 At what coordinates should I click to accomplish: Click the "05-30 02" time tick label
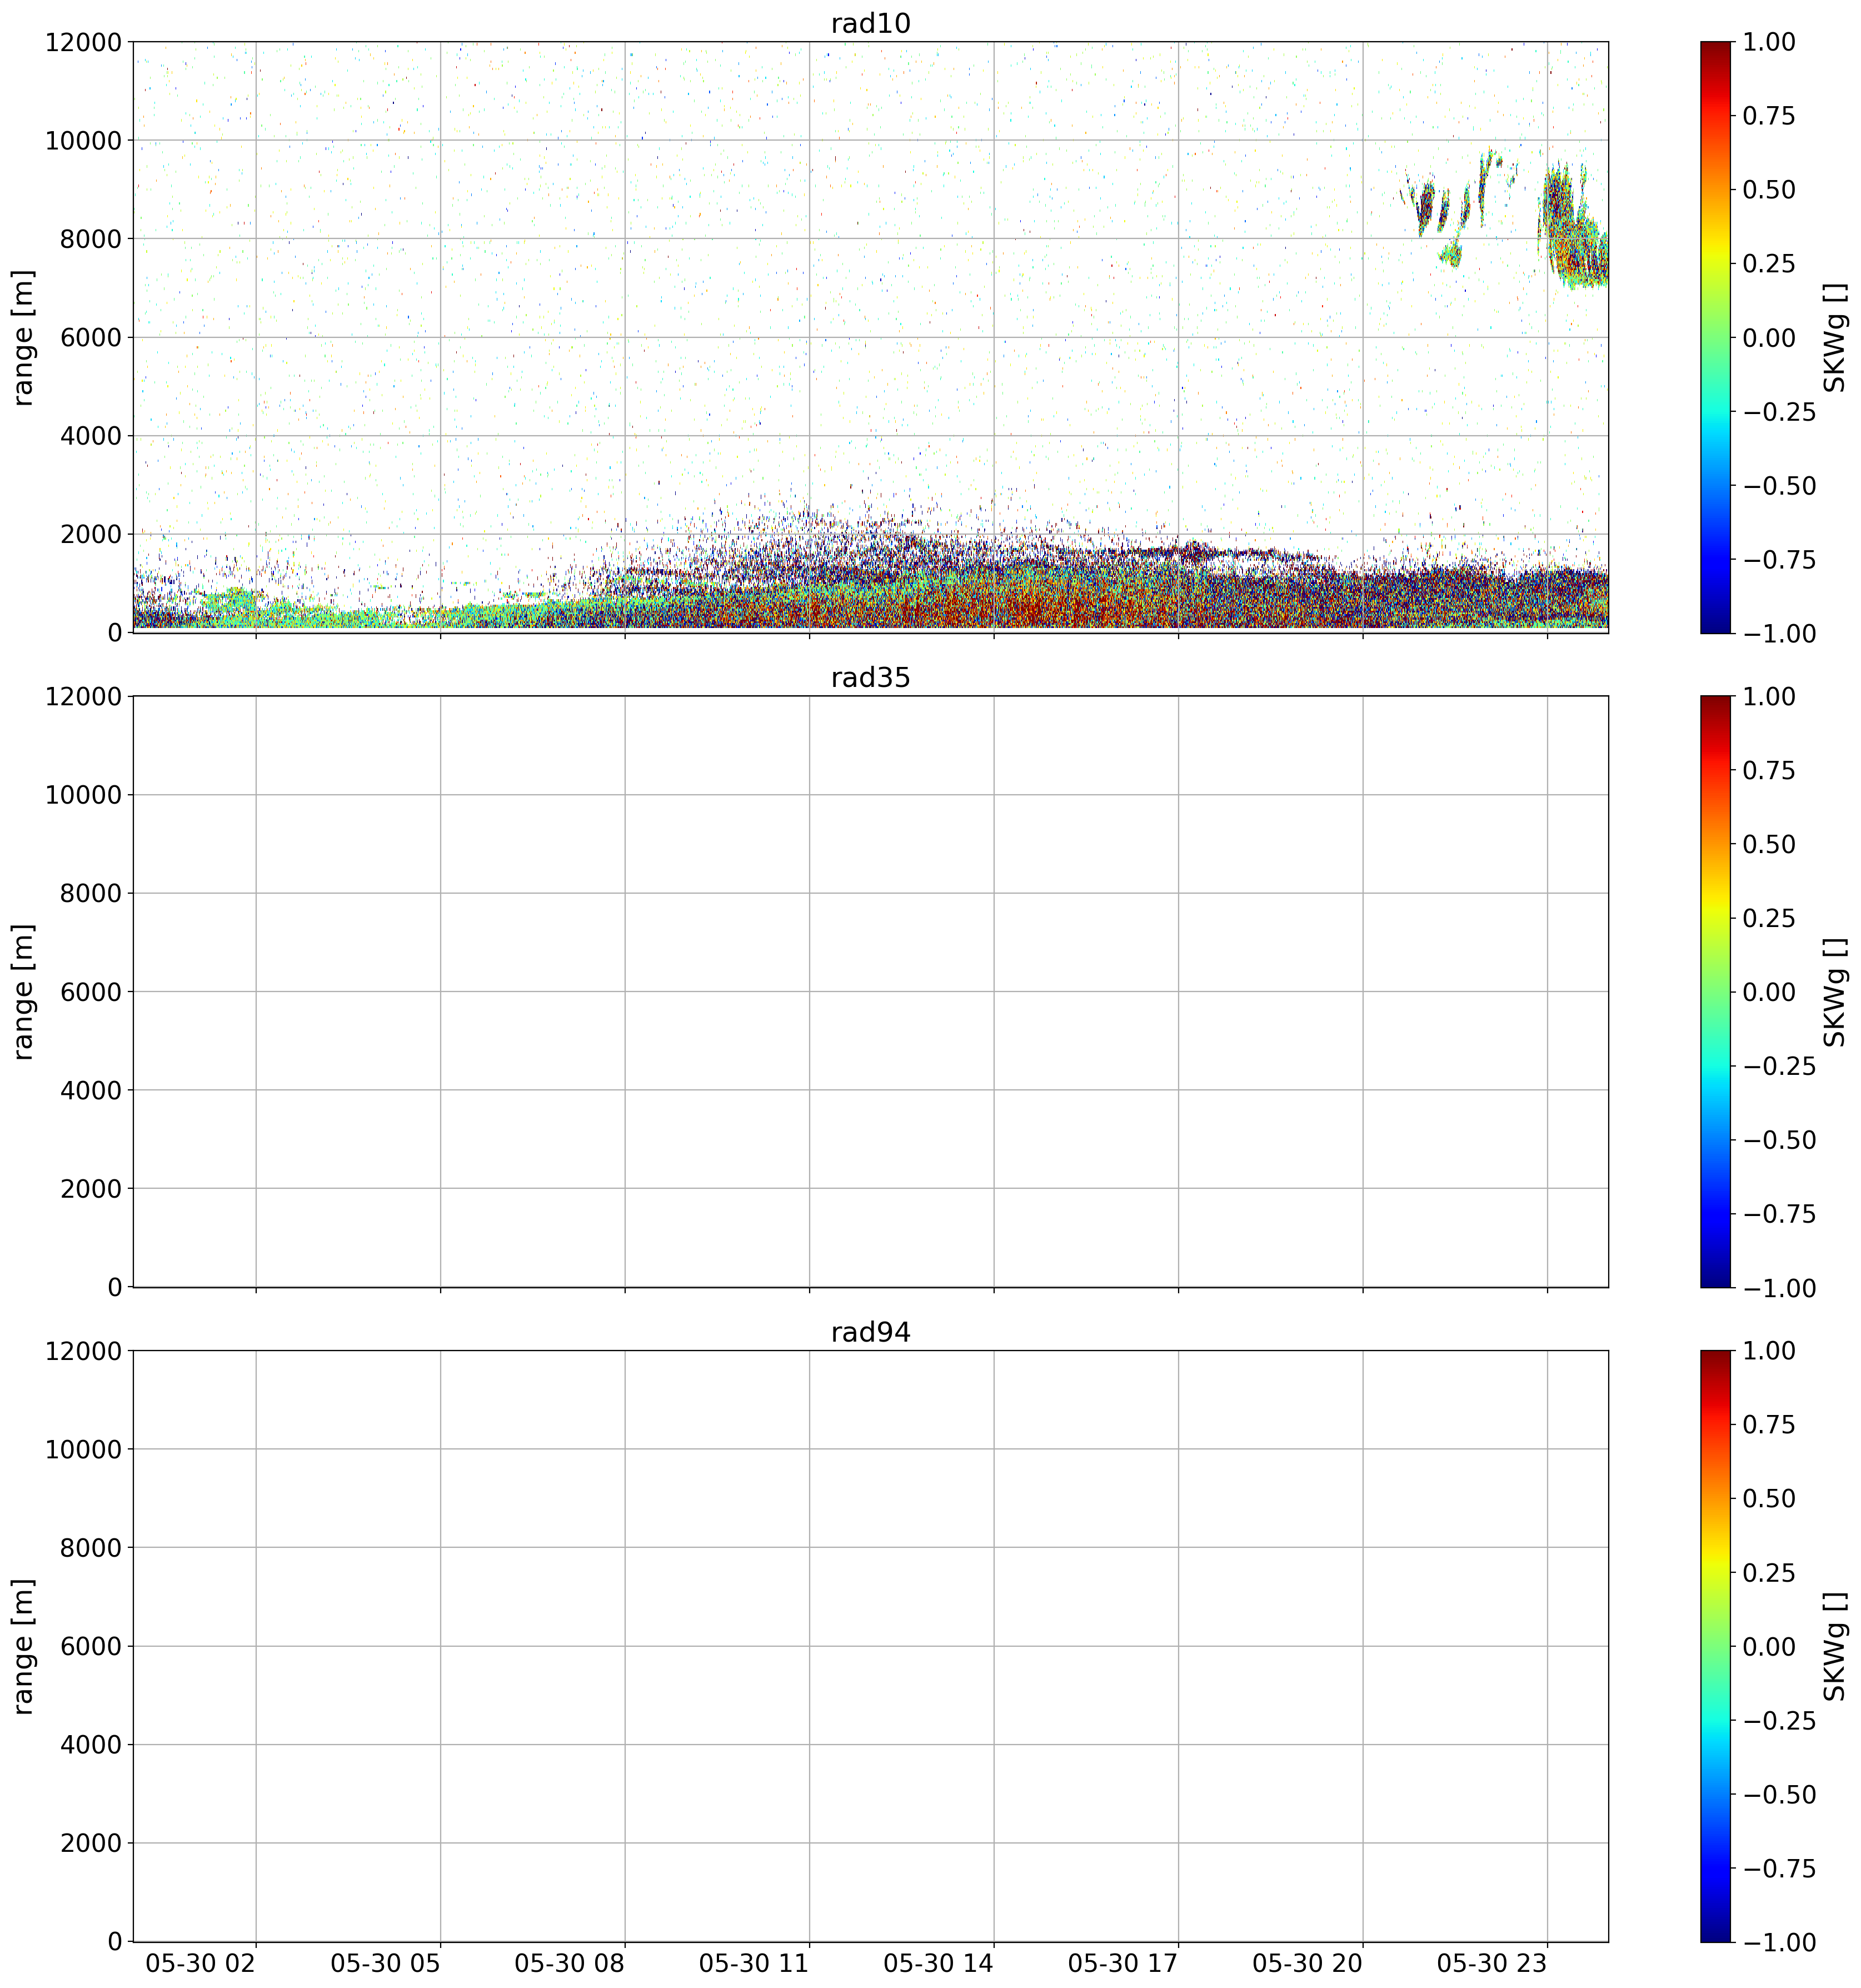click(201, 1963)
